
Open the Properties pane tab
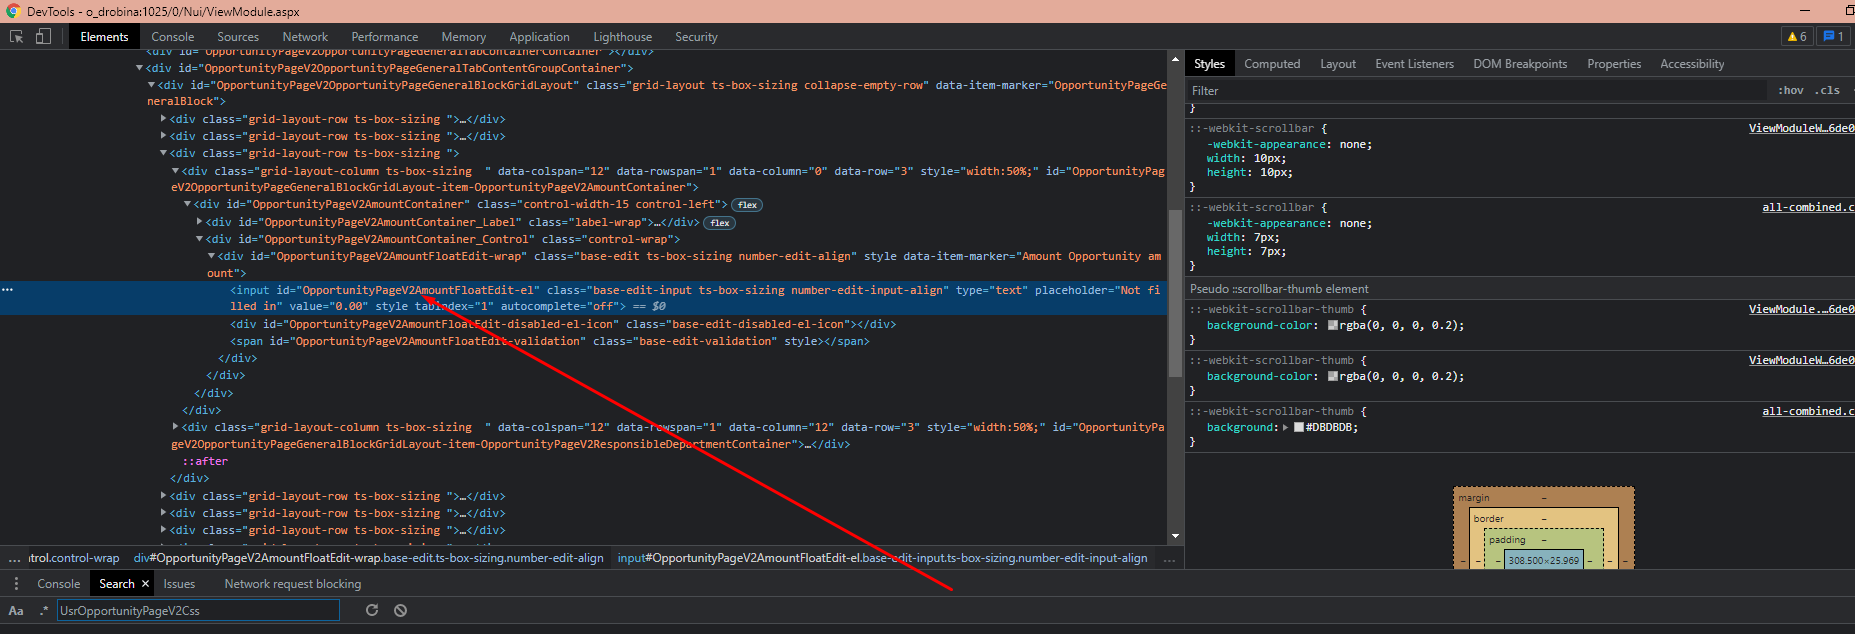tap(1614, 64)
